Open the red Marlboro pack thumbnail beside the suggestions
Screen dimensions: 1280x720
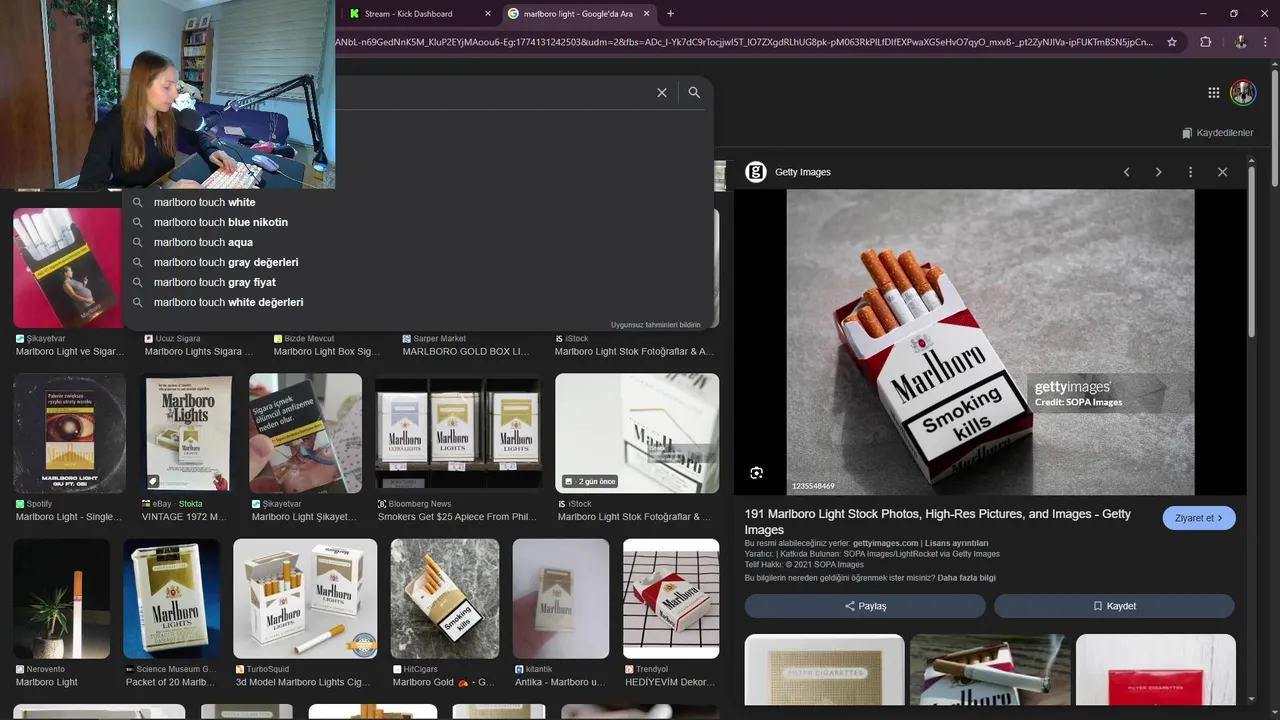coord(67,268)
